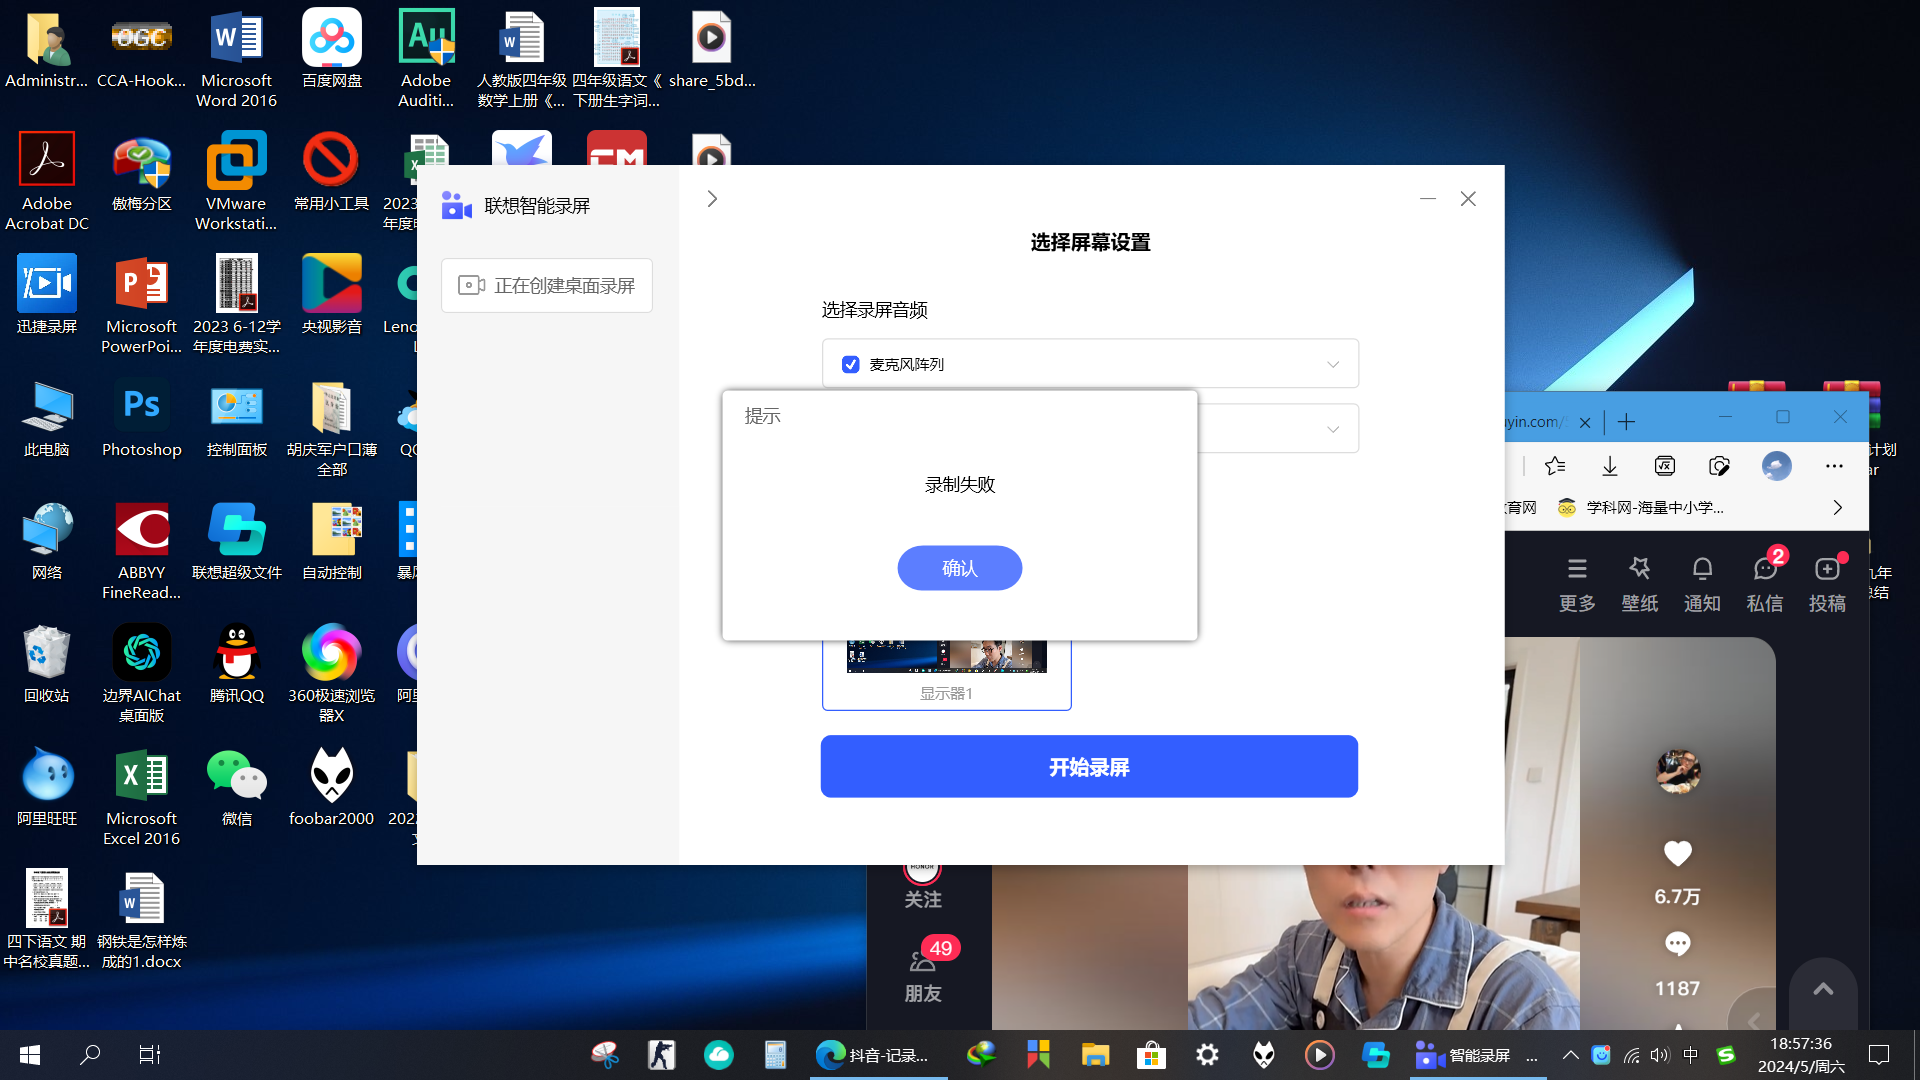The height and width of the screenshot is (1080, 1920).
Task: Open the Photoshop desktop icon
Action: [x=142, y=418]
